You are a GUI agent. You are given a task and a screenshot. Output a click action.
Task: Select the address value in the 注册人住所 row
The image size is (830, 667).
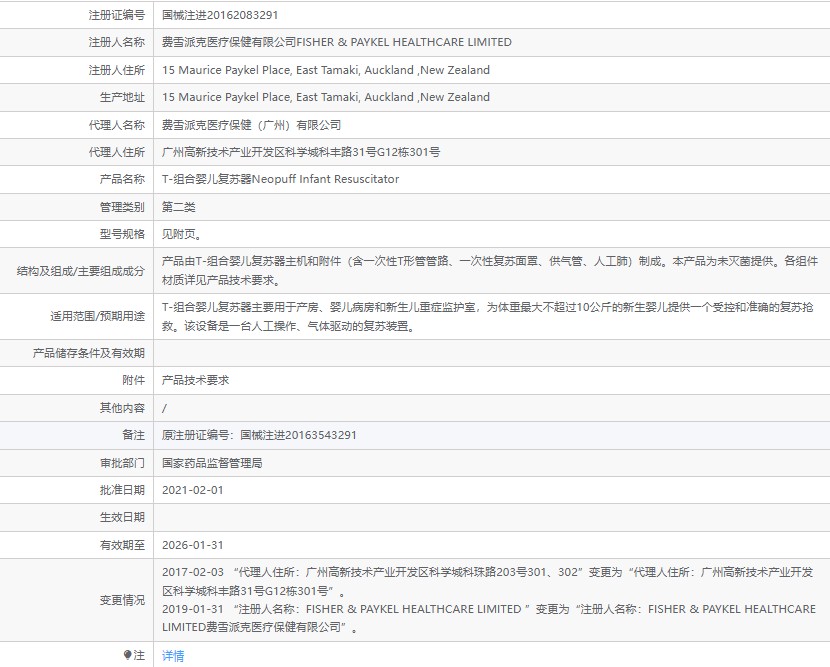coord(326,70)
